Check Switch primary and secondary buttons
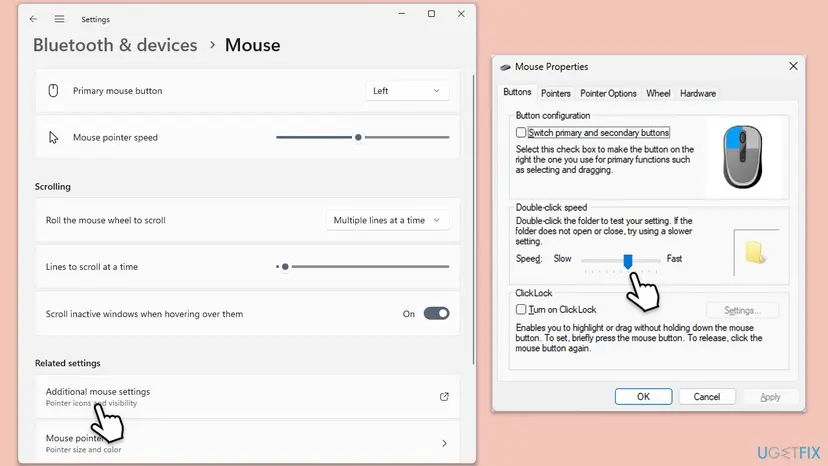The image size is (828, 466). [x=521, y=132]
